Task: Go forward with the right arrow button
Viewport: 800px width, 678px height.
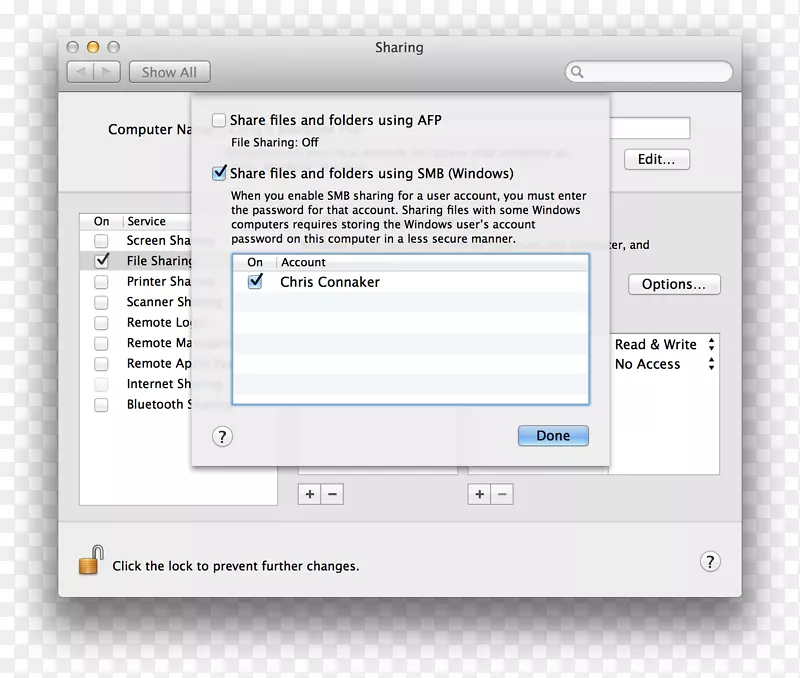Action: click(x=108, y=72)
